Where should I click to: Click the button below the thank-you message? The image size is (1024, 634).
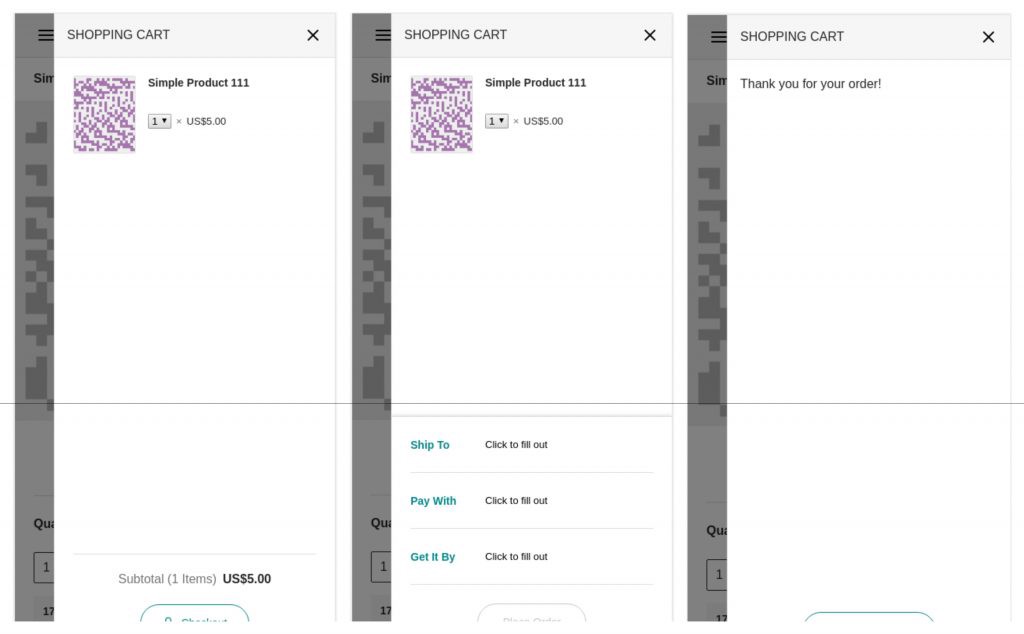[868, 621]
